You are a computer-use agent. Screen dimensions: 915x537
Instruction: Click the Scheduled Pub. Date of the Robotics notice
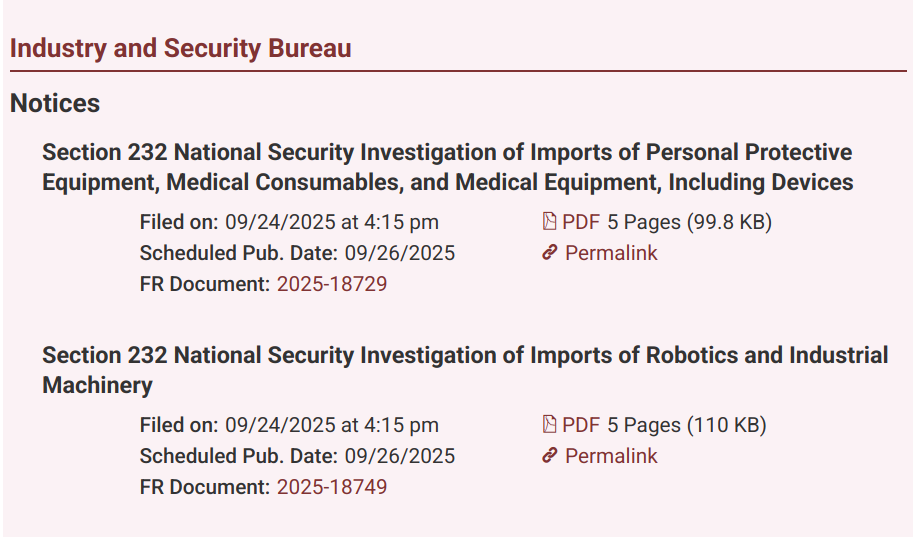400,456
